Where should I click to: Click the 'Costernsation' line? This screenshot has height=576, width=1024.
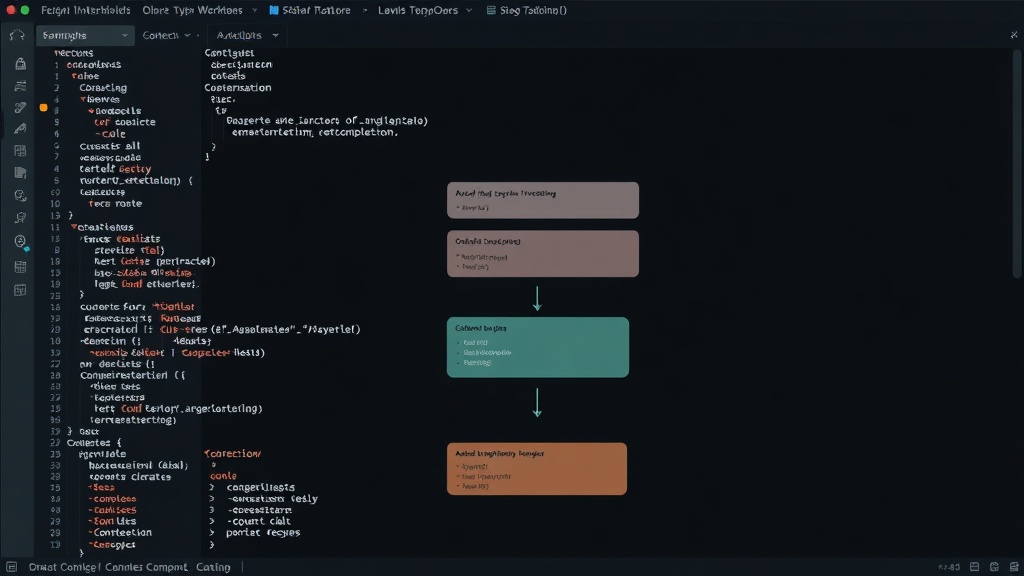[238, 88]
